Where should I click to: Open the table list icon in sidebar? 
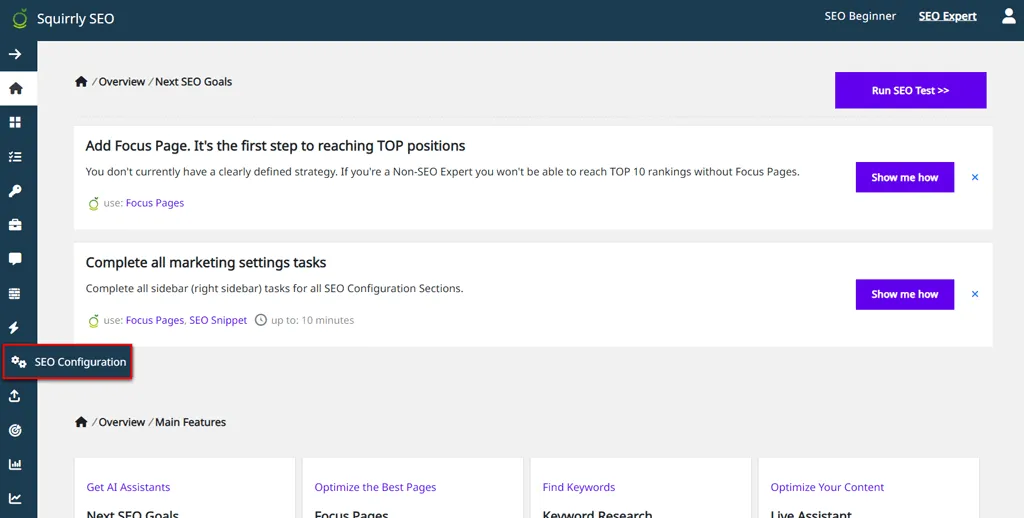pyautogui.click(x=15, y=294)
